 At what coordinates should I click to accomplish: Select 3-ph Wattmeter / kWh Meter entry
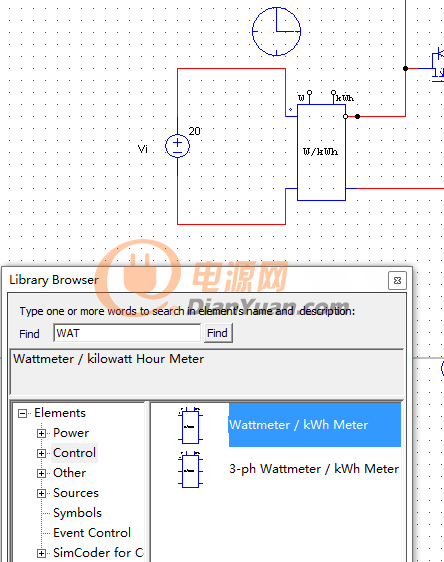pyautogui.click(x=314, y=469)
